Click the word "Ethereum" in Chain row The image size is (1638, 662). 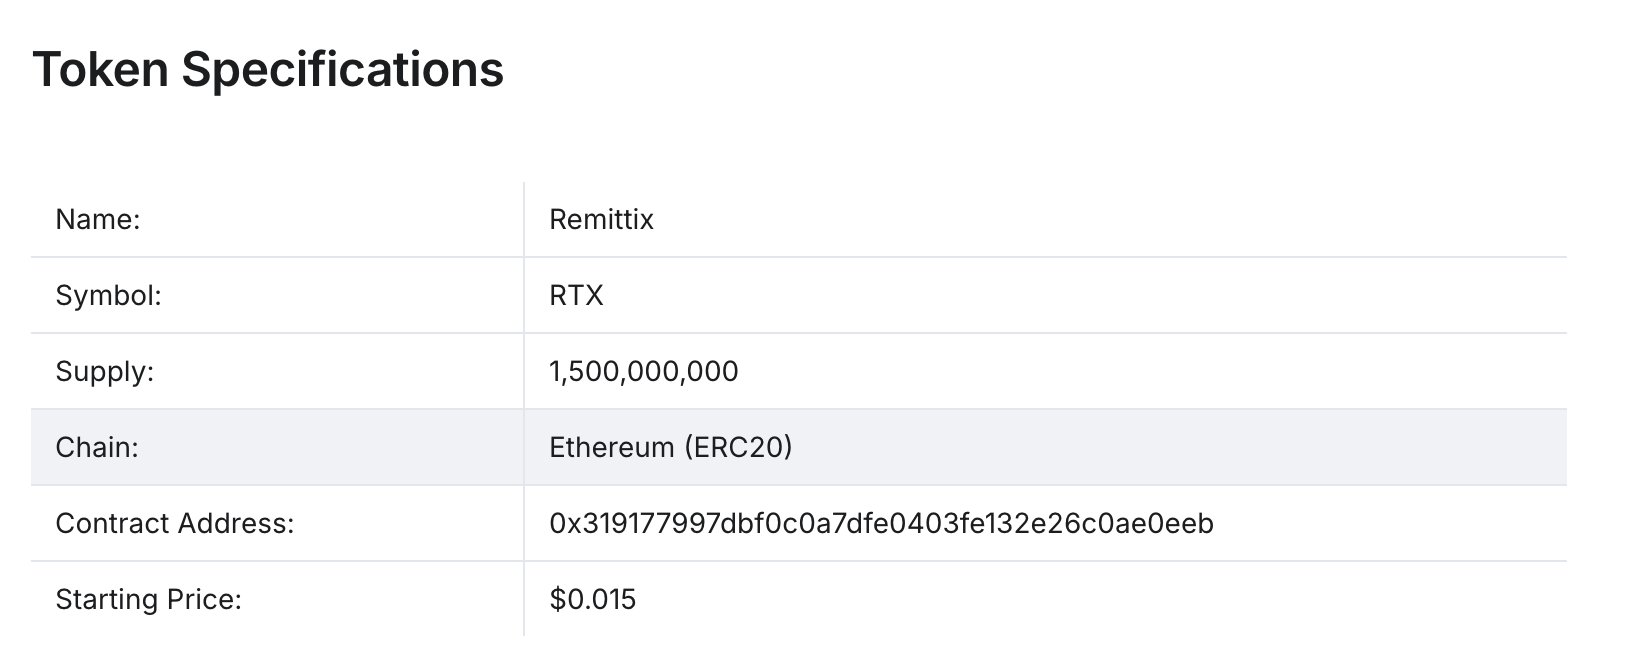[x=612, y=447]
